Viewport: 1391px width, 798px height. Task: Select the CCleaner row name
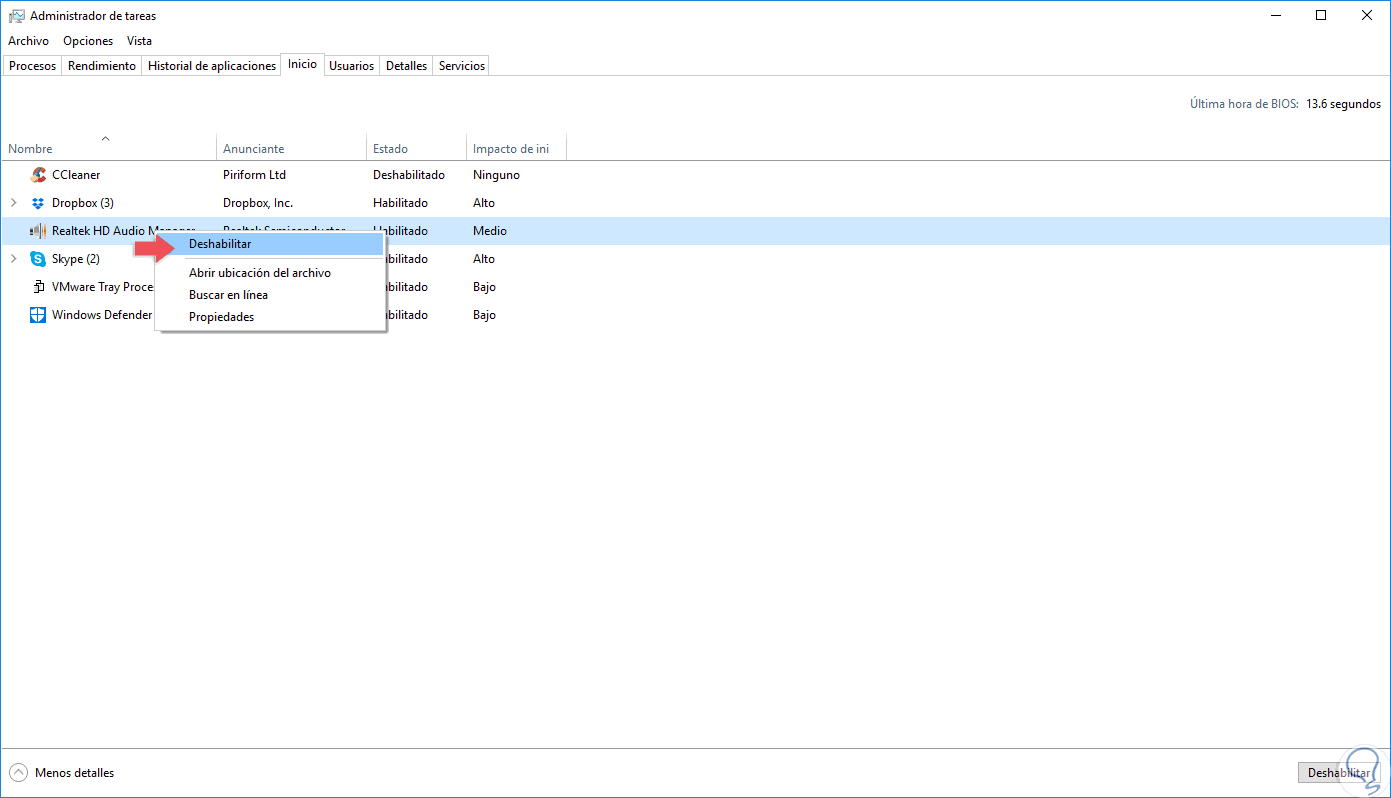(76, 175)
